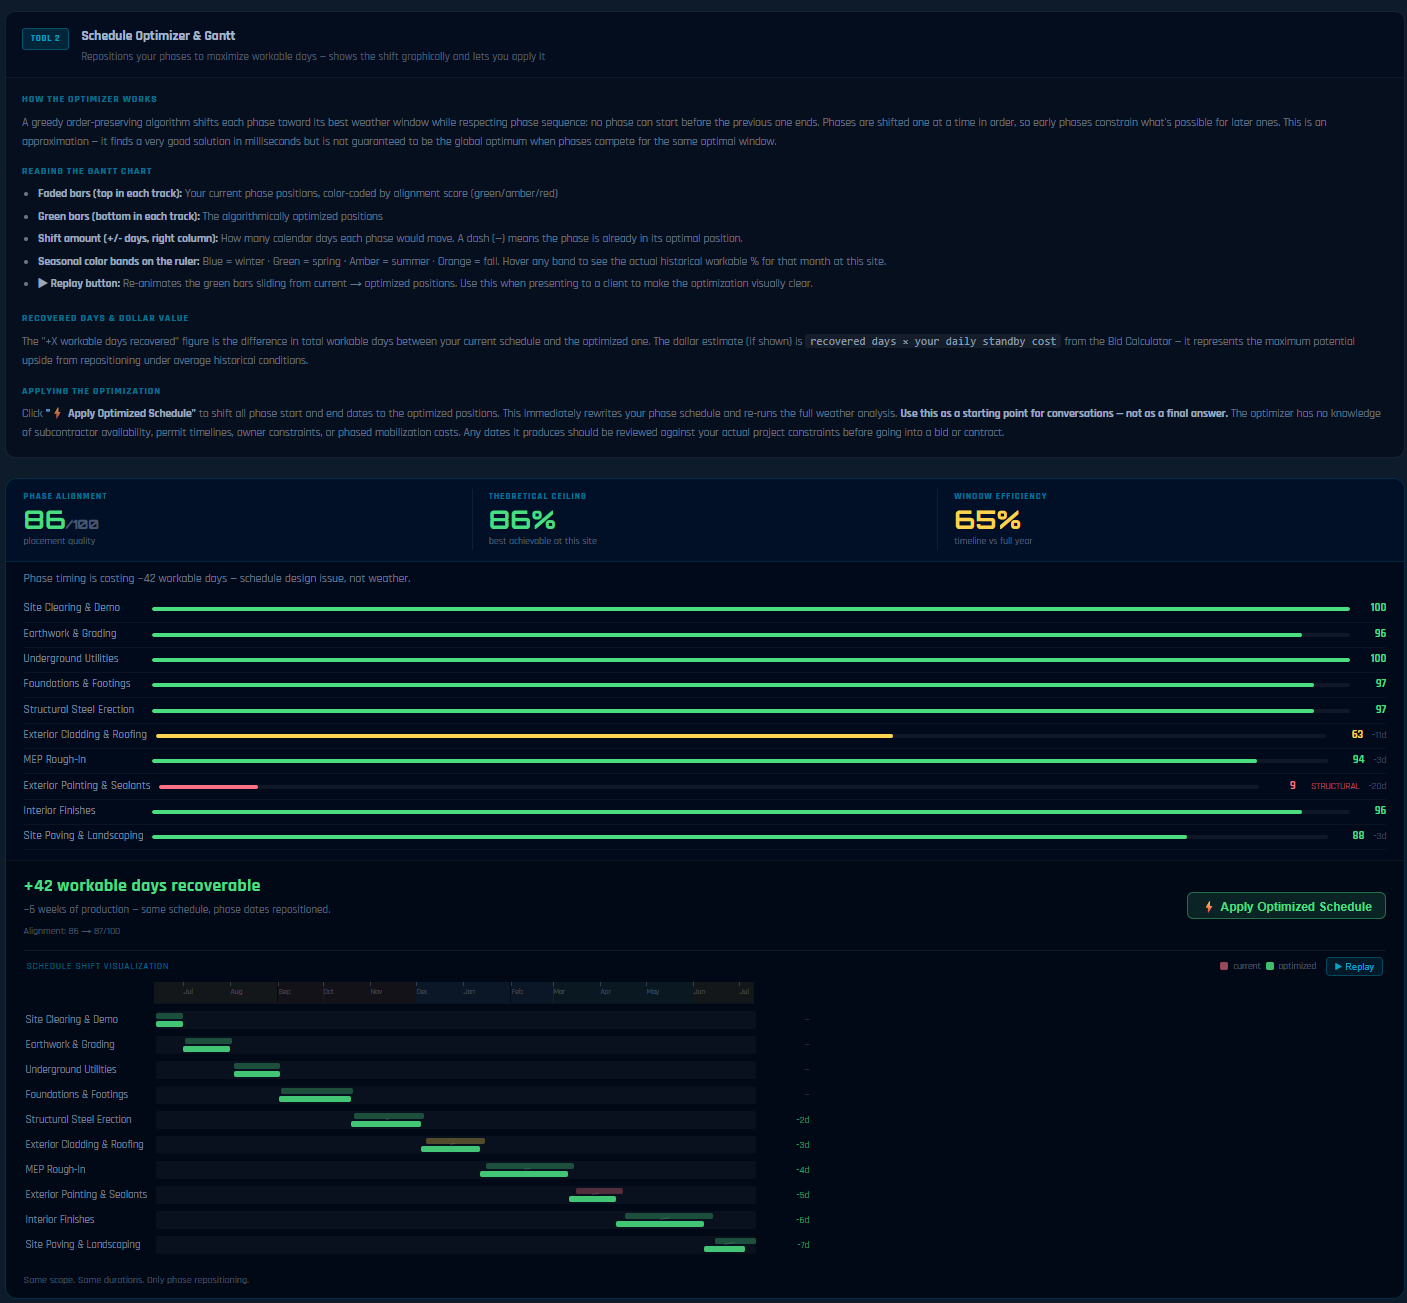Click the -20d shift label
Viewport: 1407px width, 1303px height.
pos(1377,786)
